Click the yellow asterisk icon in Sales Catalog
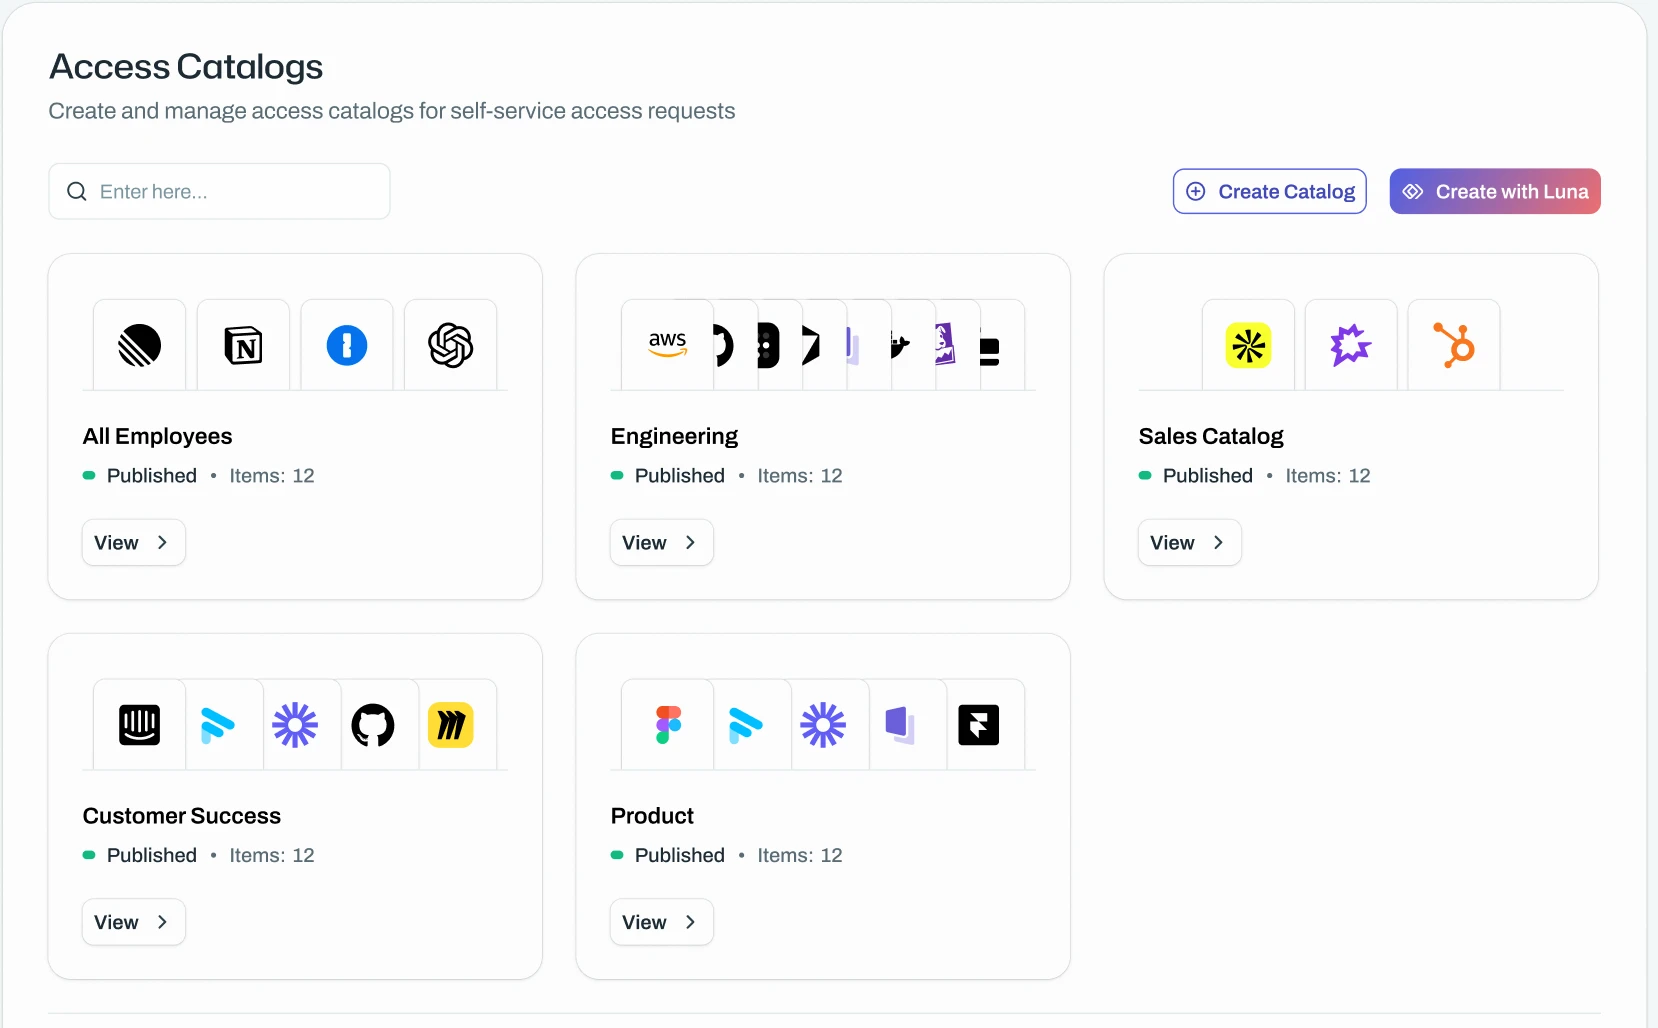 [x=1248, y=346]
